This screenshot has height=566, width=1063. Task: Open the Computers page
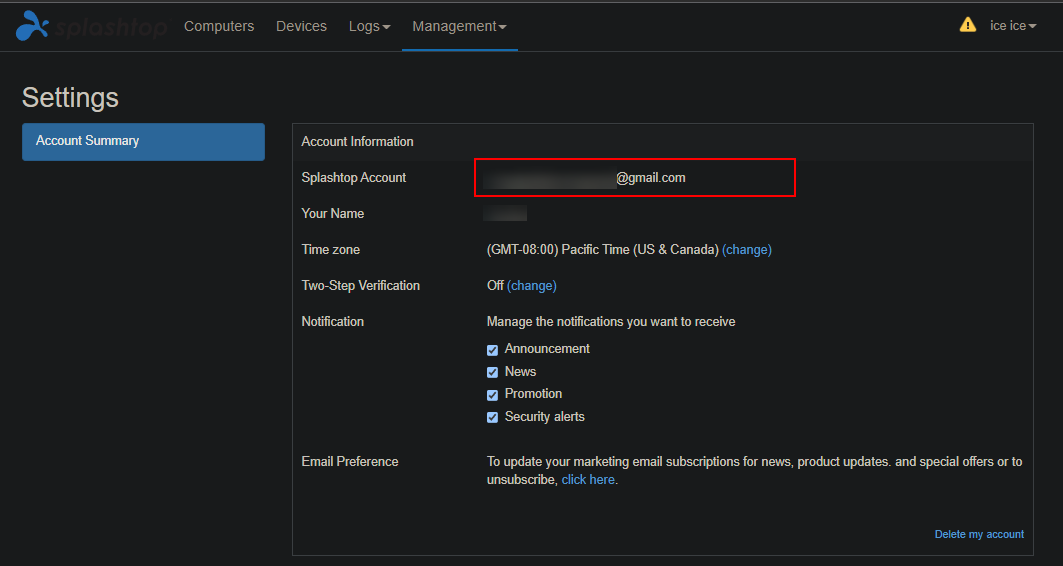[219, 26]
